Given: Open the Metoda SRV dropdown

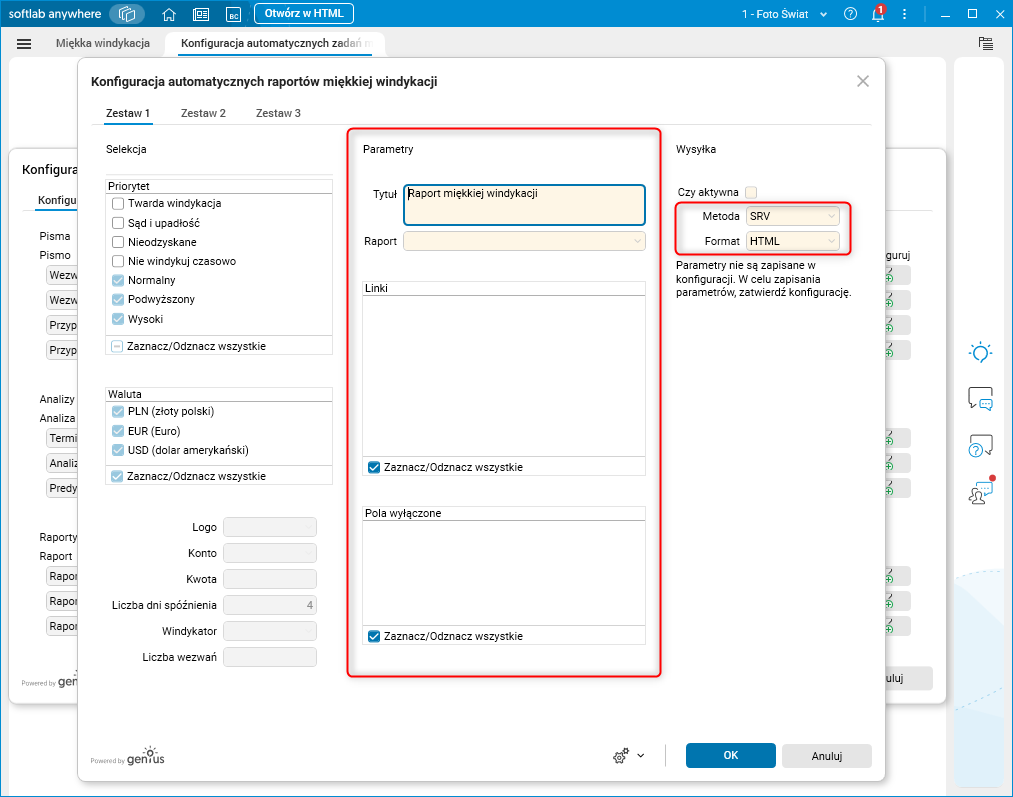Looking at the screenshot, I should (793, 216).
